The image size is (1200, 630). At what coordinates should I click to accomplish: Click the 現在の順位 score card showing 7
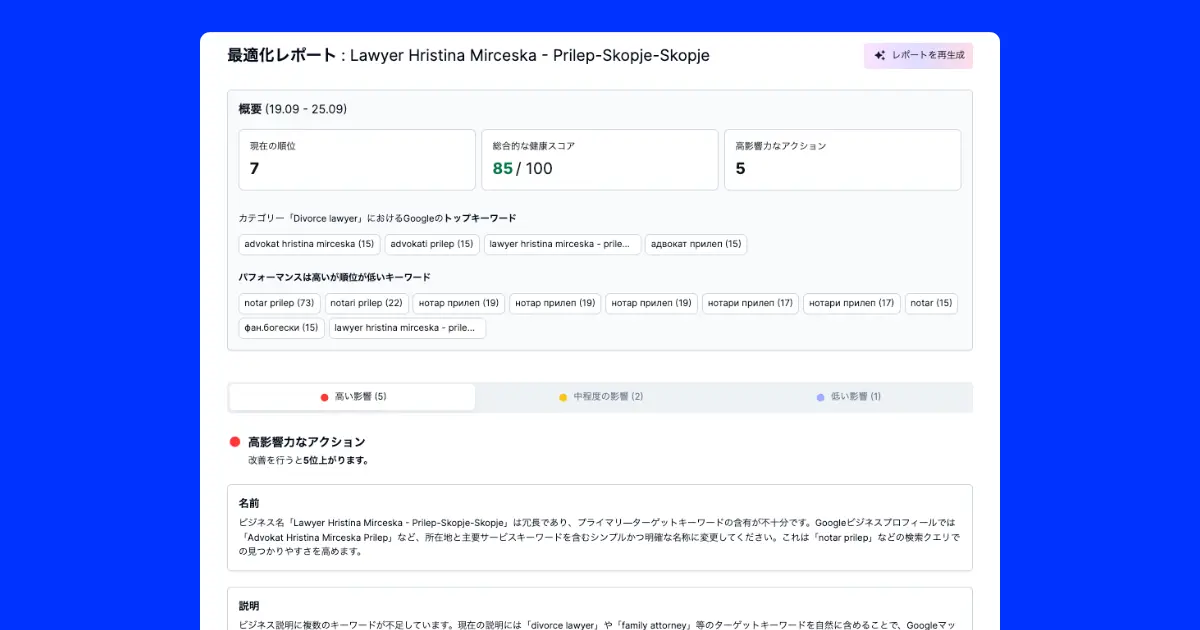[x=357, y=160]
